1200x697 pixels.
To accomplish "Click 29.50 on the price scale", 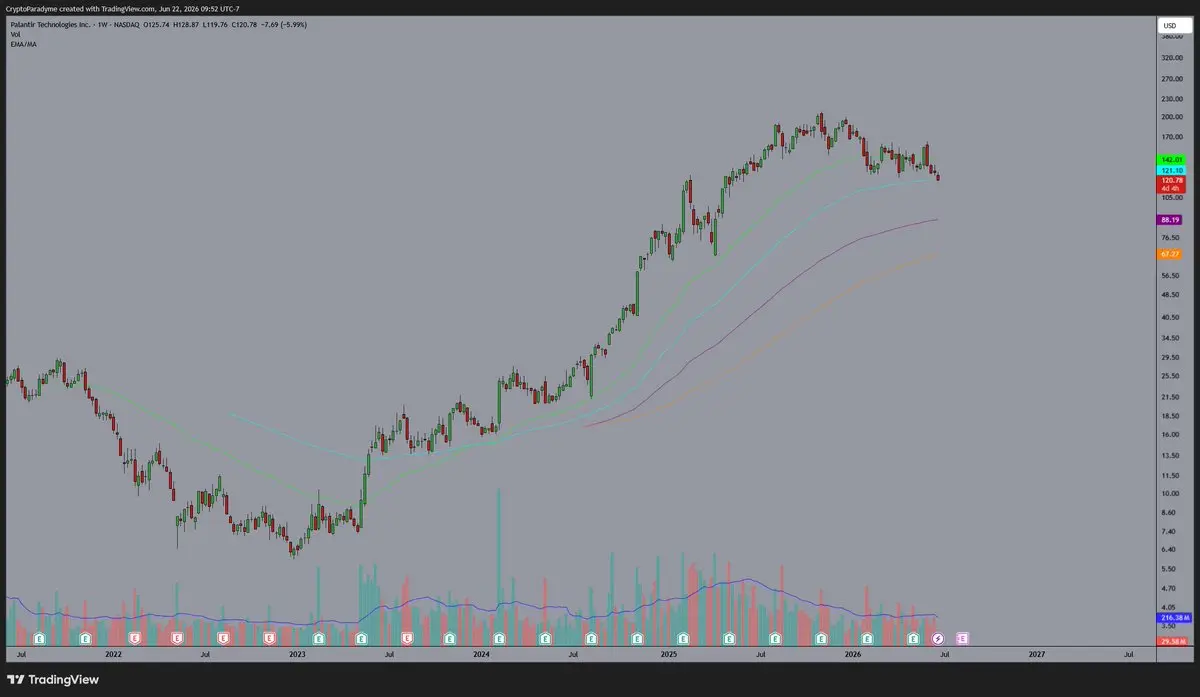I will (x=1170, y=357).
